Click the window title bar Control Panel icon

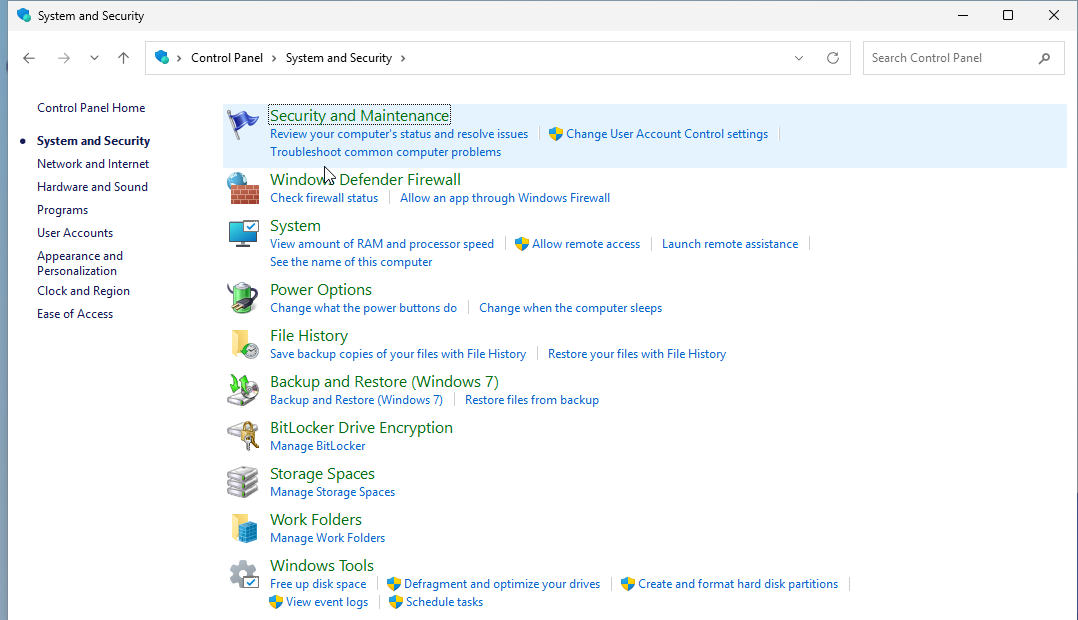[x=24, y=15]
